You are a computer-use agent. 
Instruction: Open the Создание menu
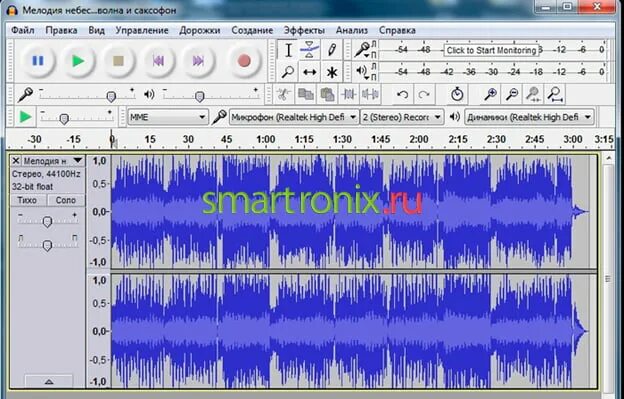252,30
